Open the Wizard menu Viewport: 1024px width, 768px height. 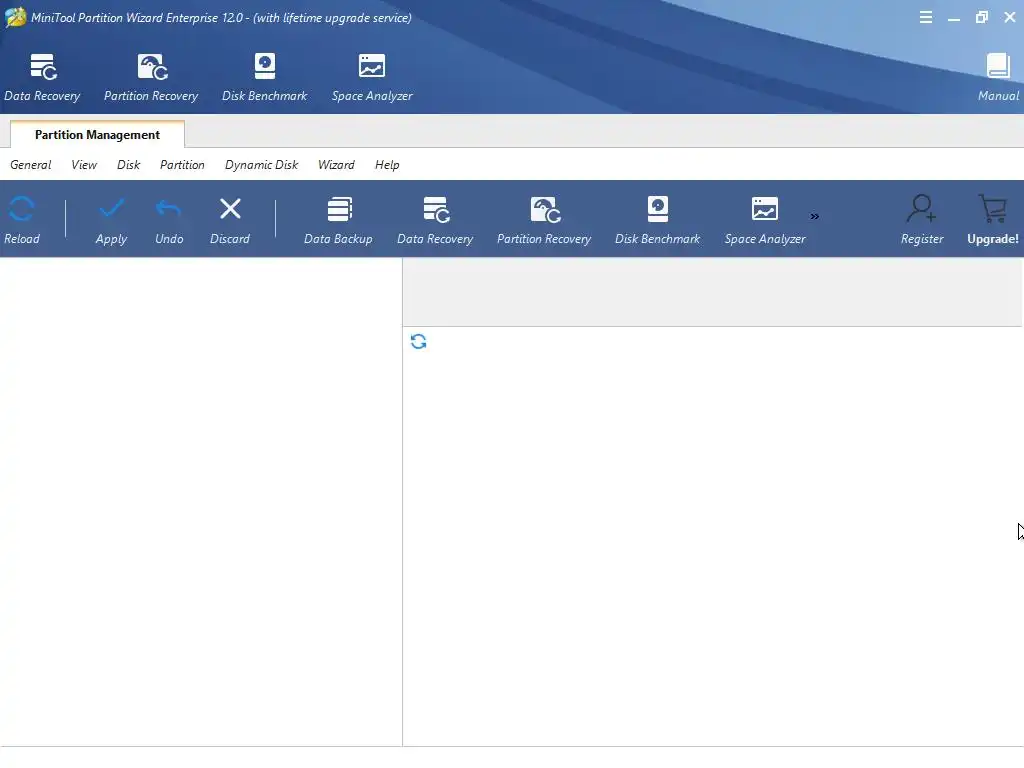click(336, 165)
